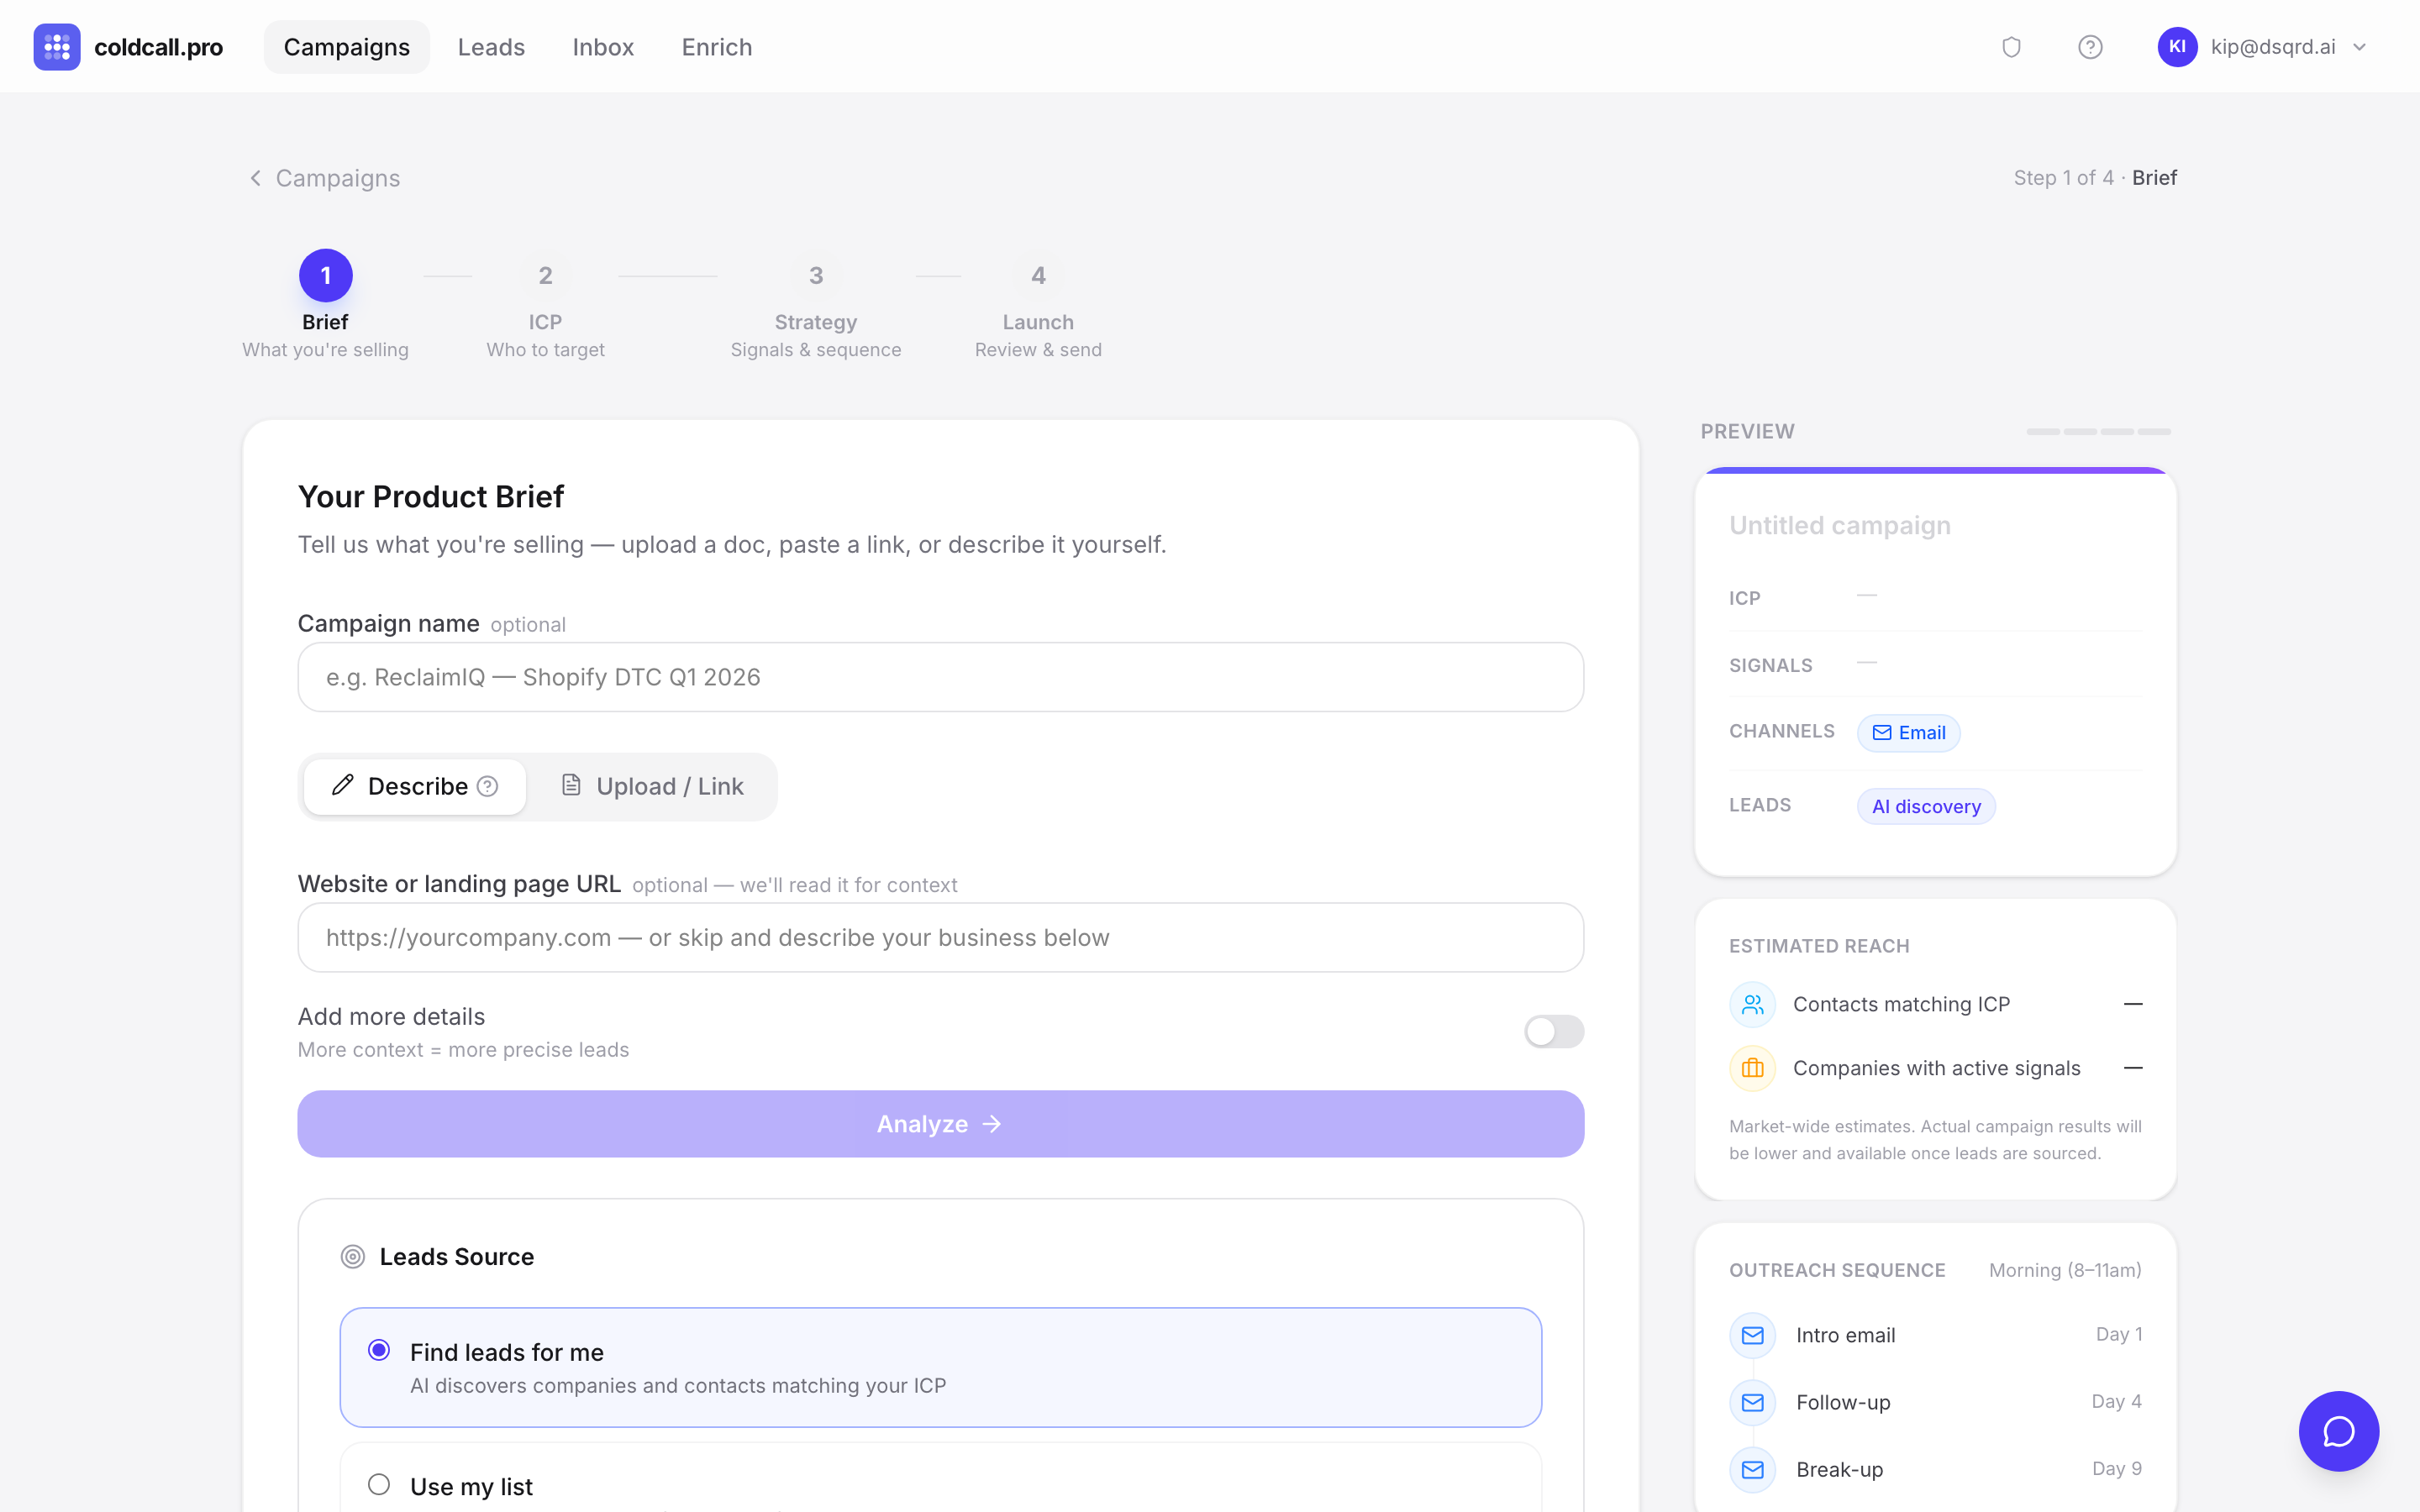Click the Intro email envelope icon

1752,1335
